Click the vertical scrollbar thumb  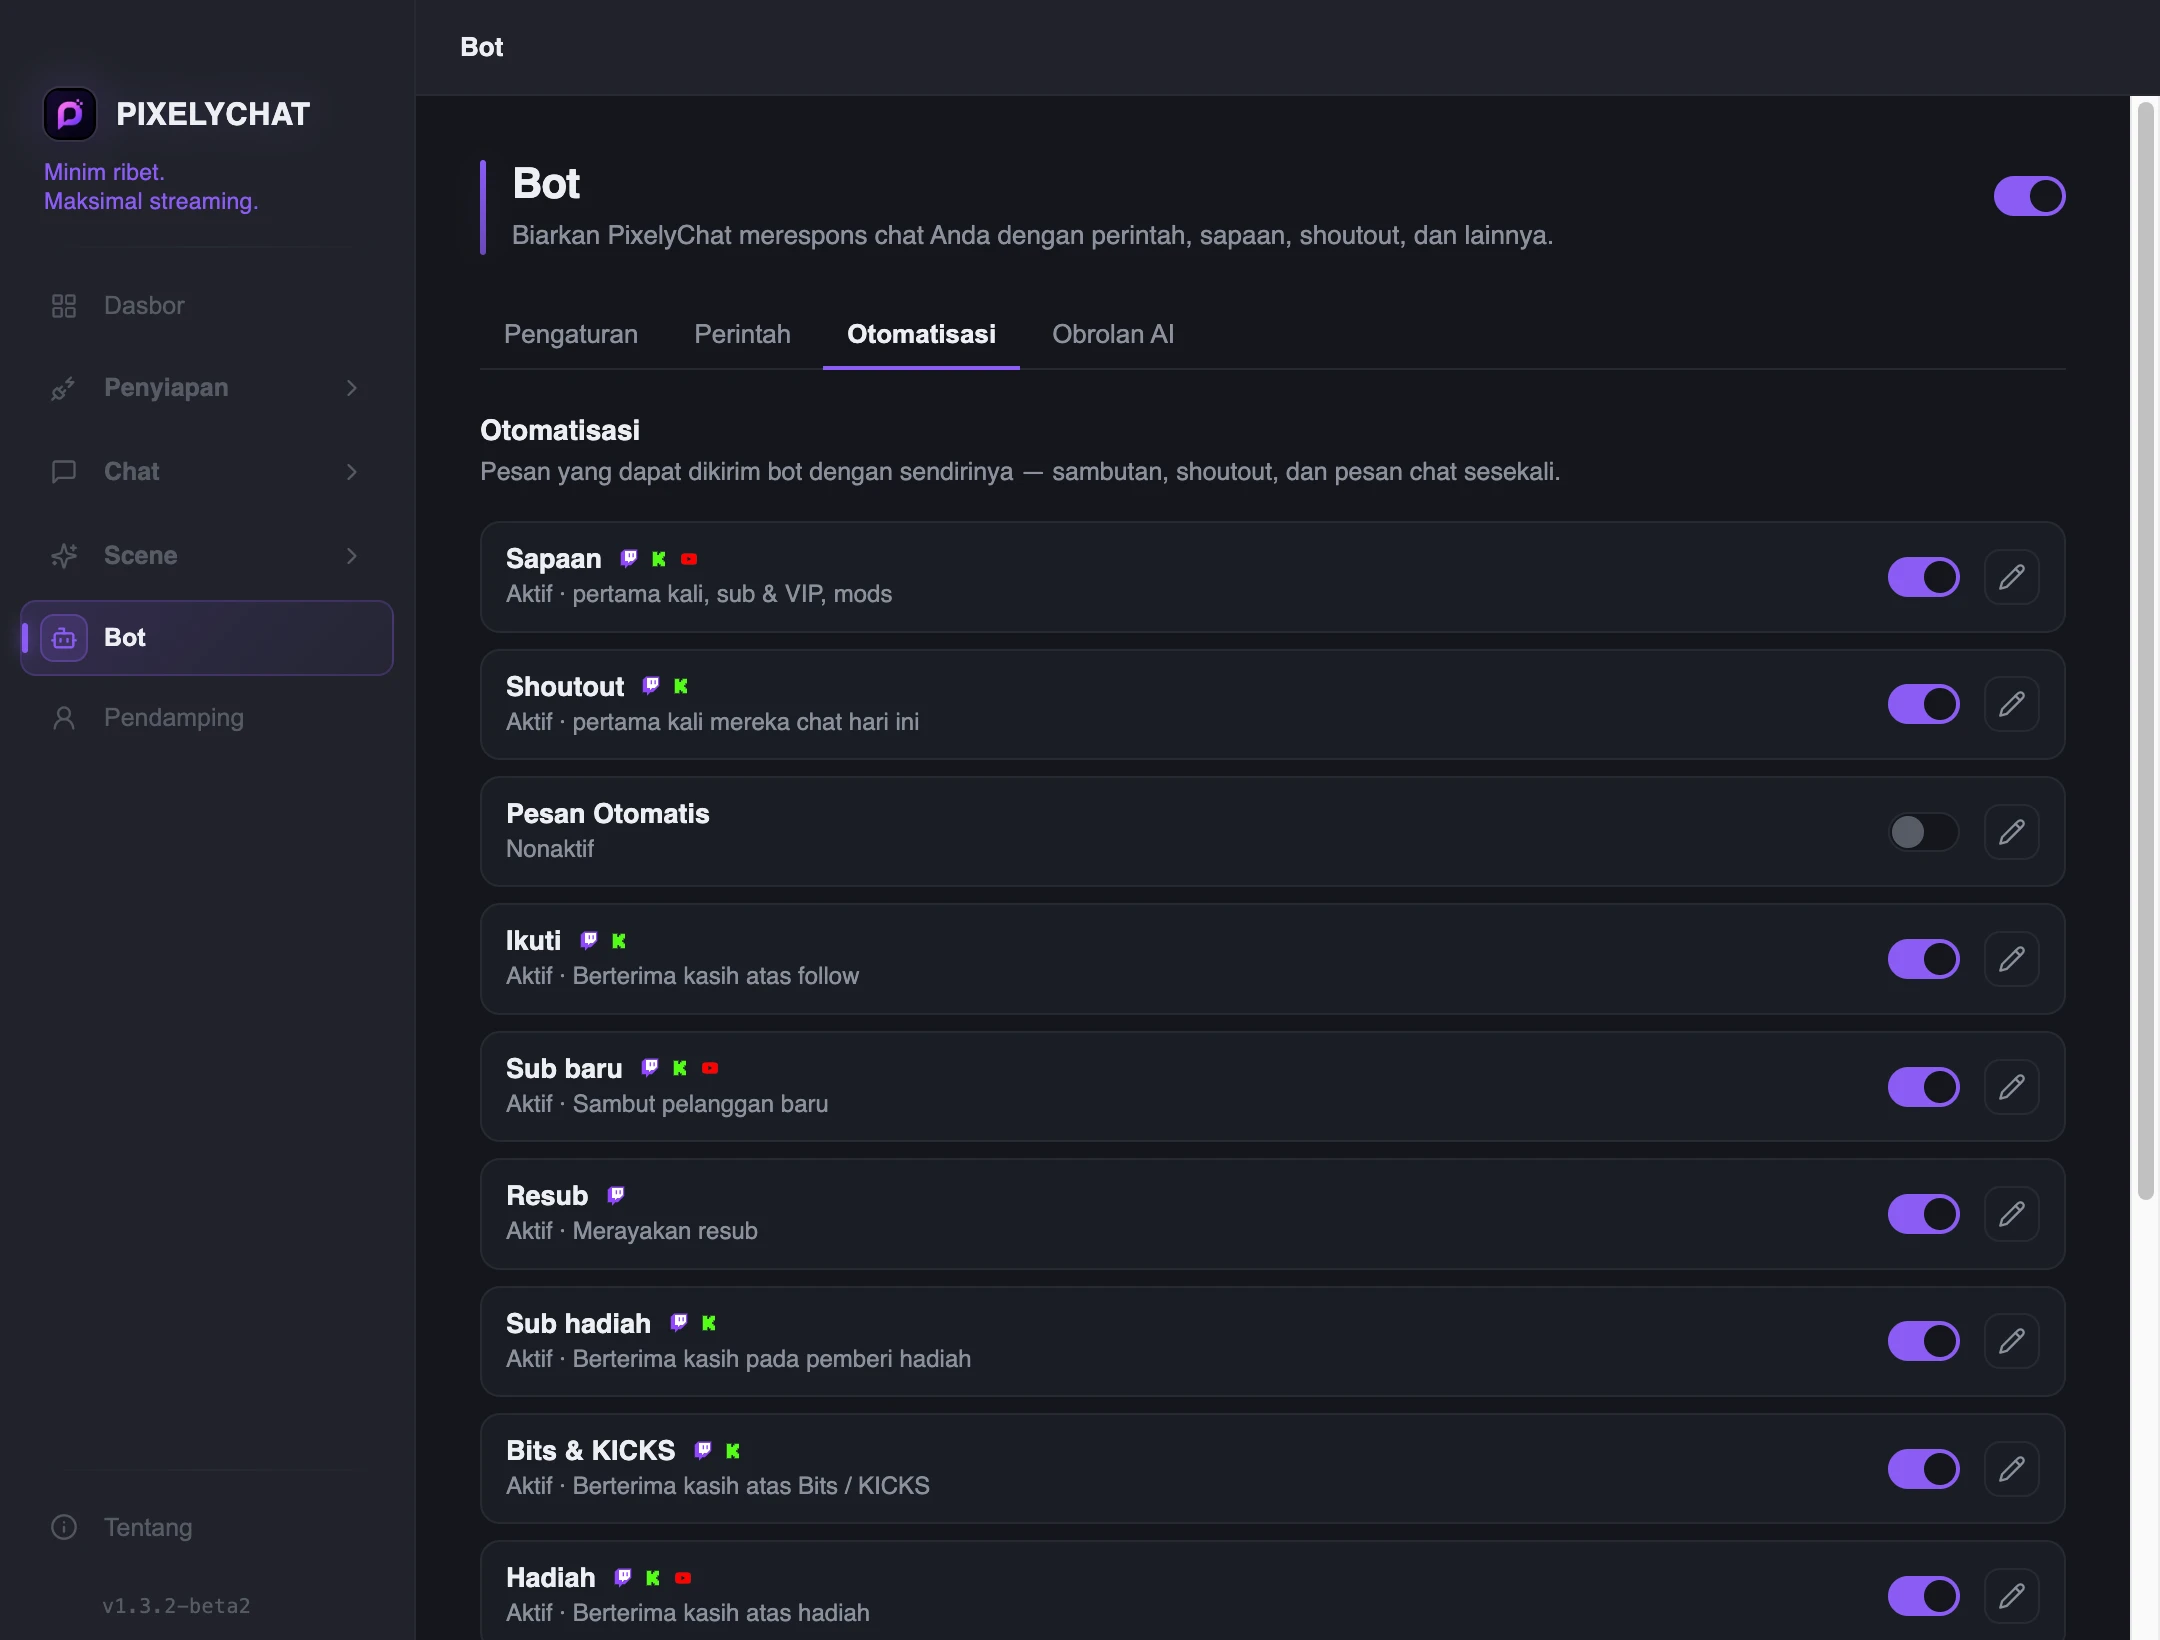[x=2145, y=650]
